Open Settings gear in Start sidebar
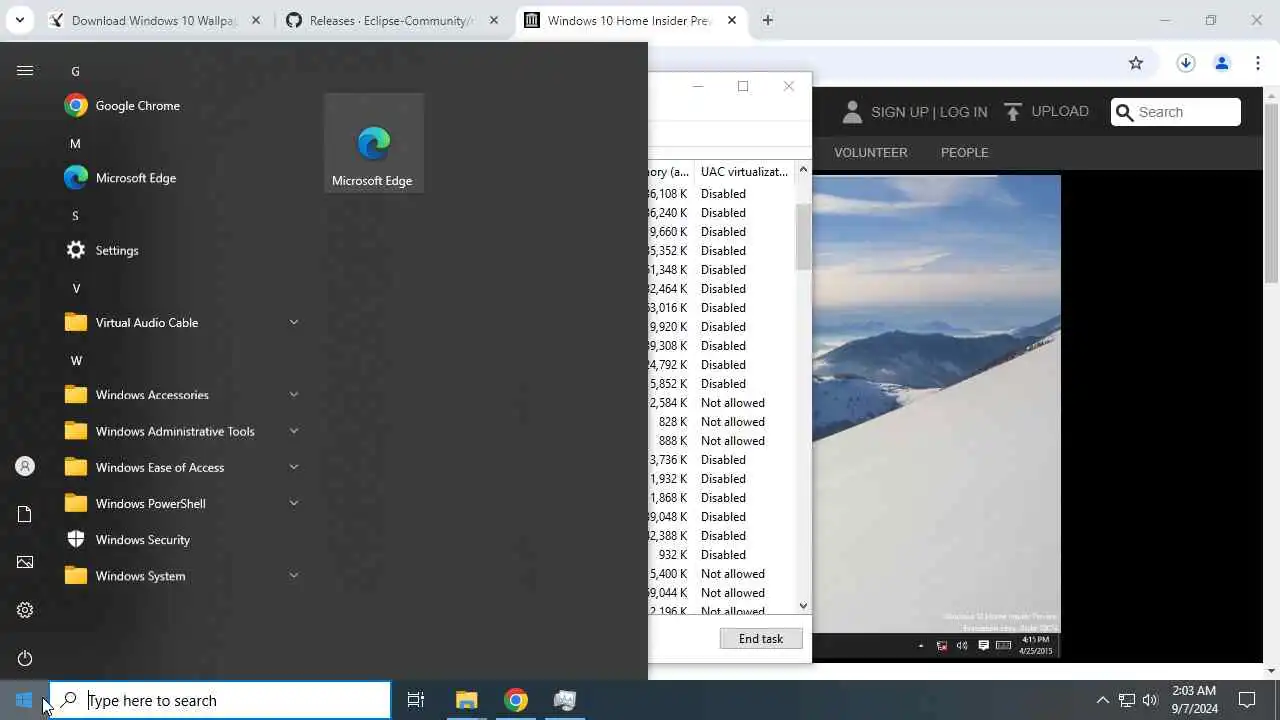This screenshot has height=720, width=1280. (25, 610)
